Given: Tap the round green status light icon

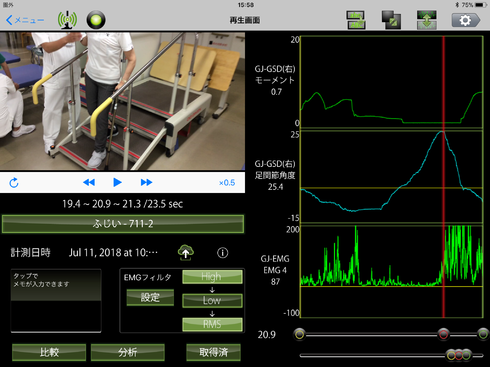Looking at the screenshot, I should 96,20.
